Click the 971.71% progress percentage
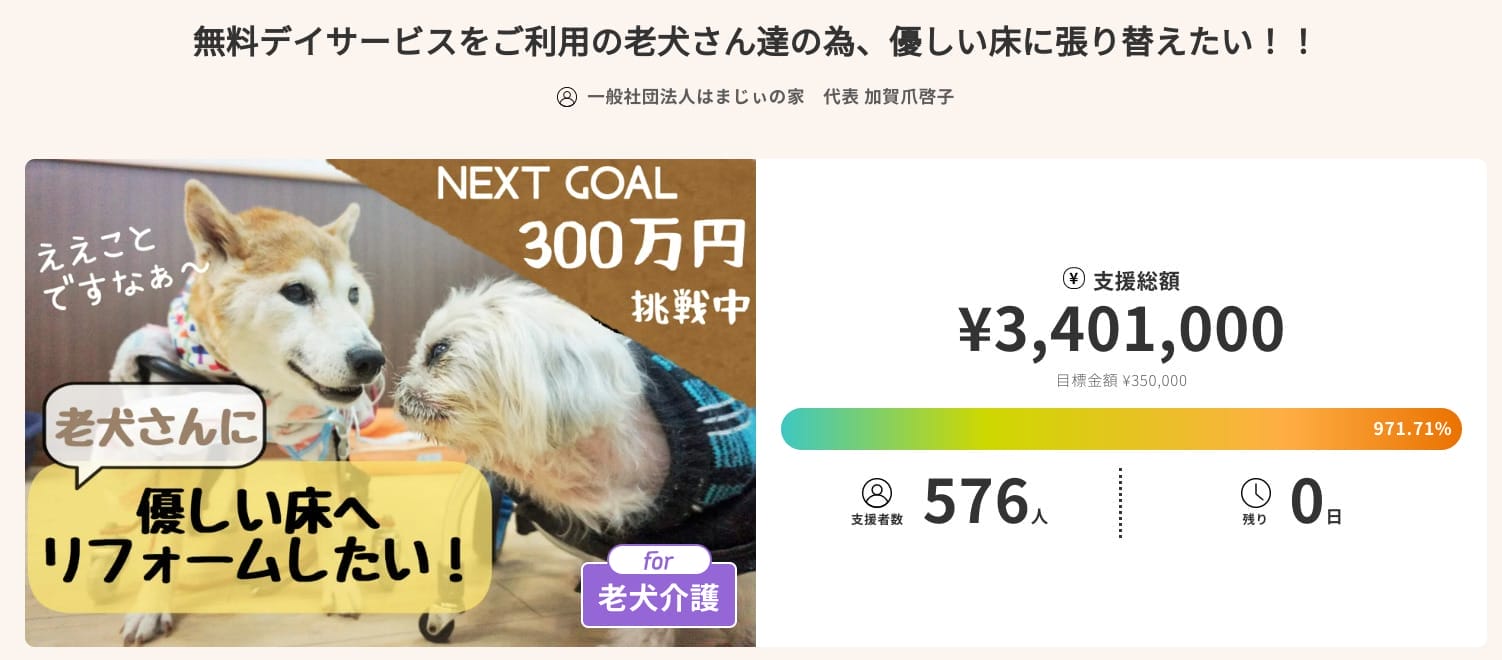The image size is (1502, 660). (x=1411, y=429)
